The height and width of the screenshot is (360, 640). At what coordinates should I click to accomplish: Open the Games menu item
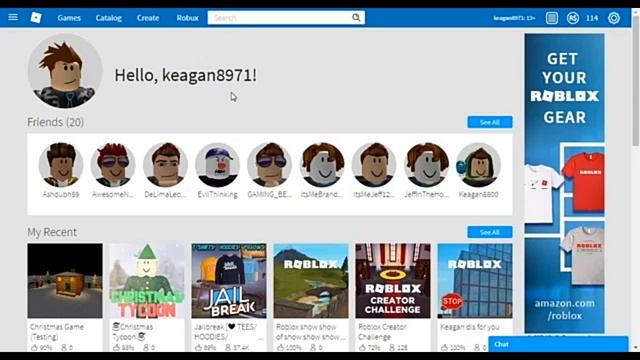pos(69,18)
